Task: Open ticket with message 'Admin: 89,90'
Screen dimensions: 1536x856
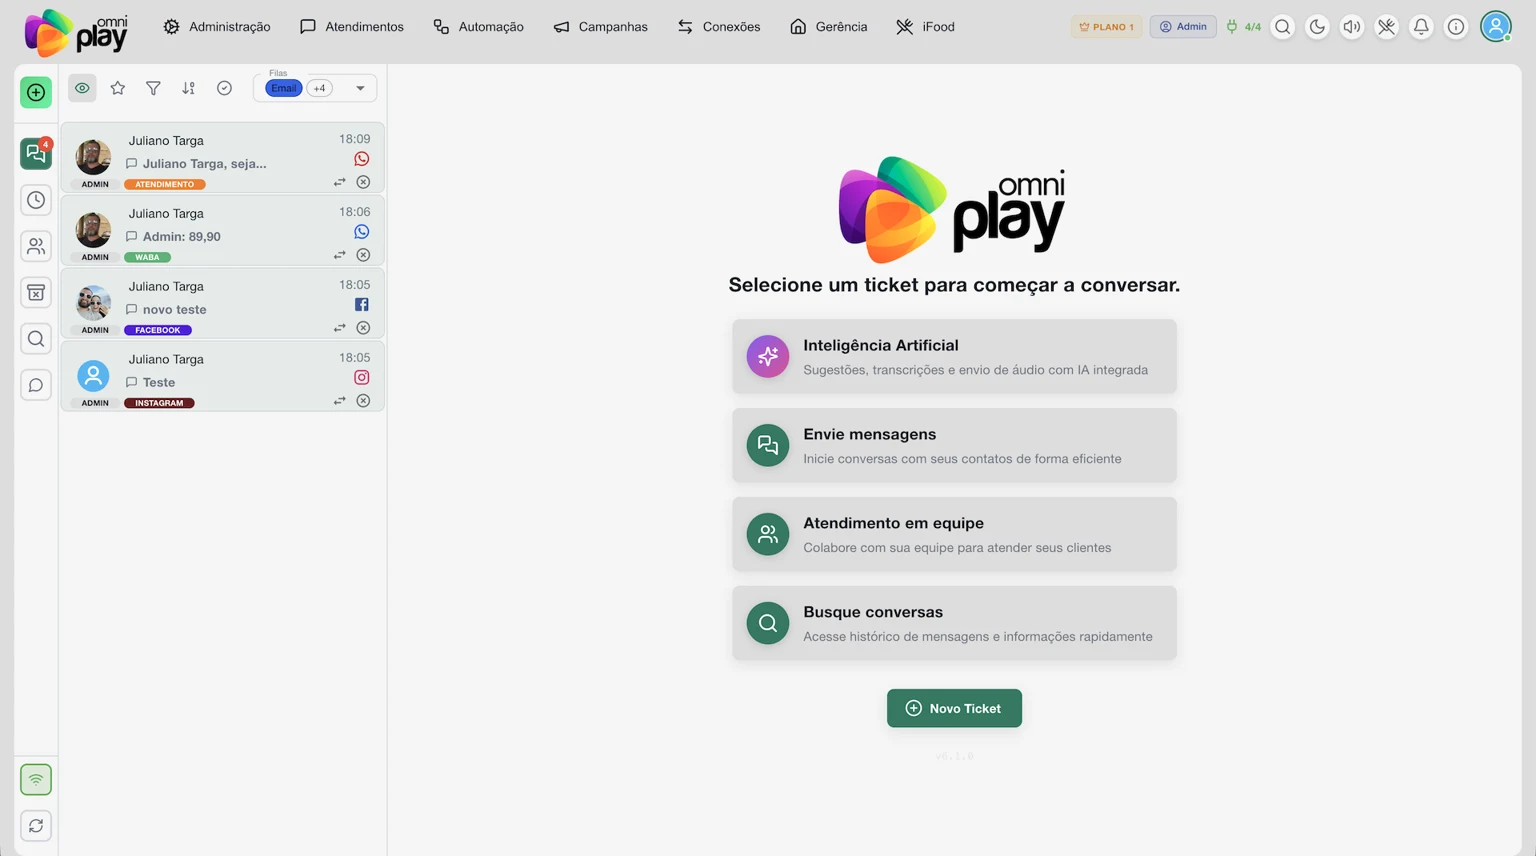Action: pos(222,230)
